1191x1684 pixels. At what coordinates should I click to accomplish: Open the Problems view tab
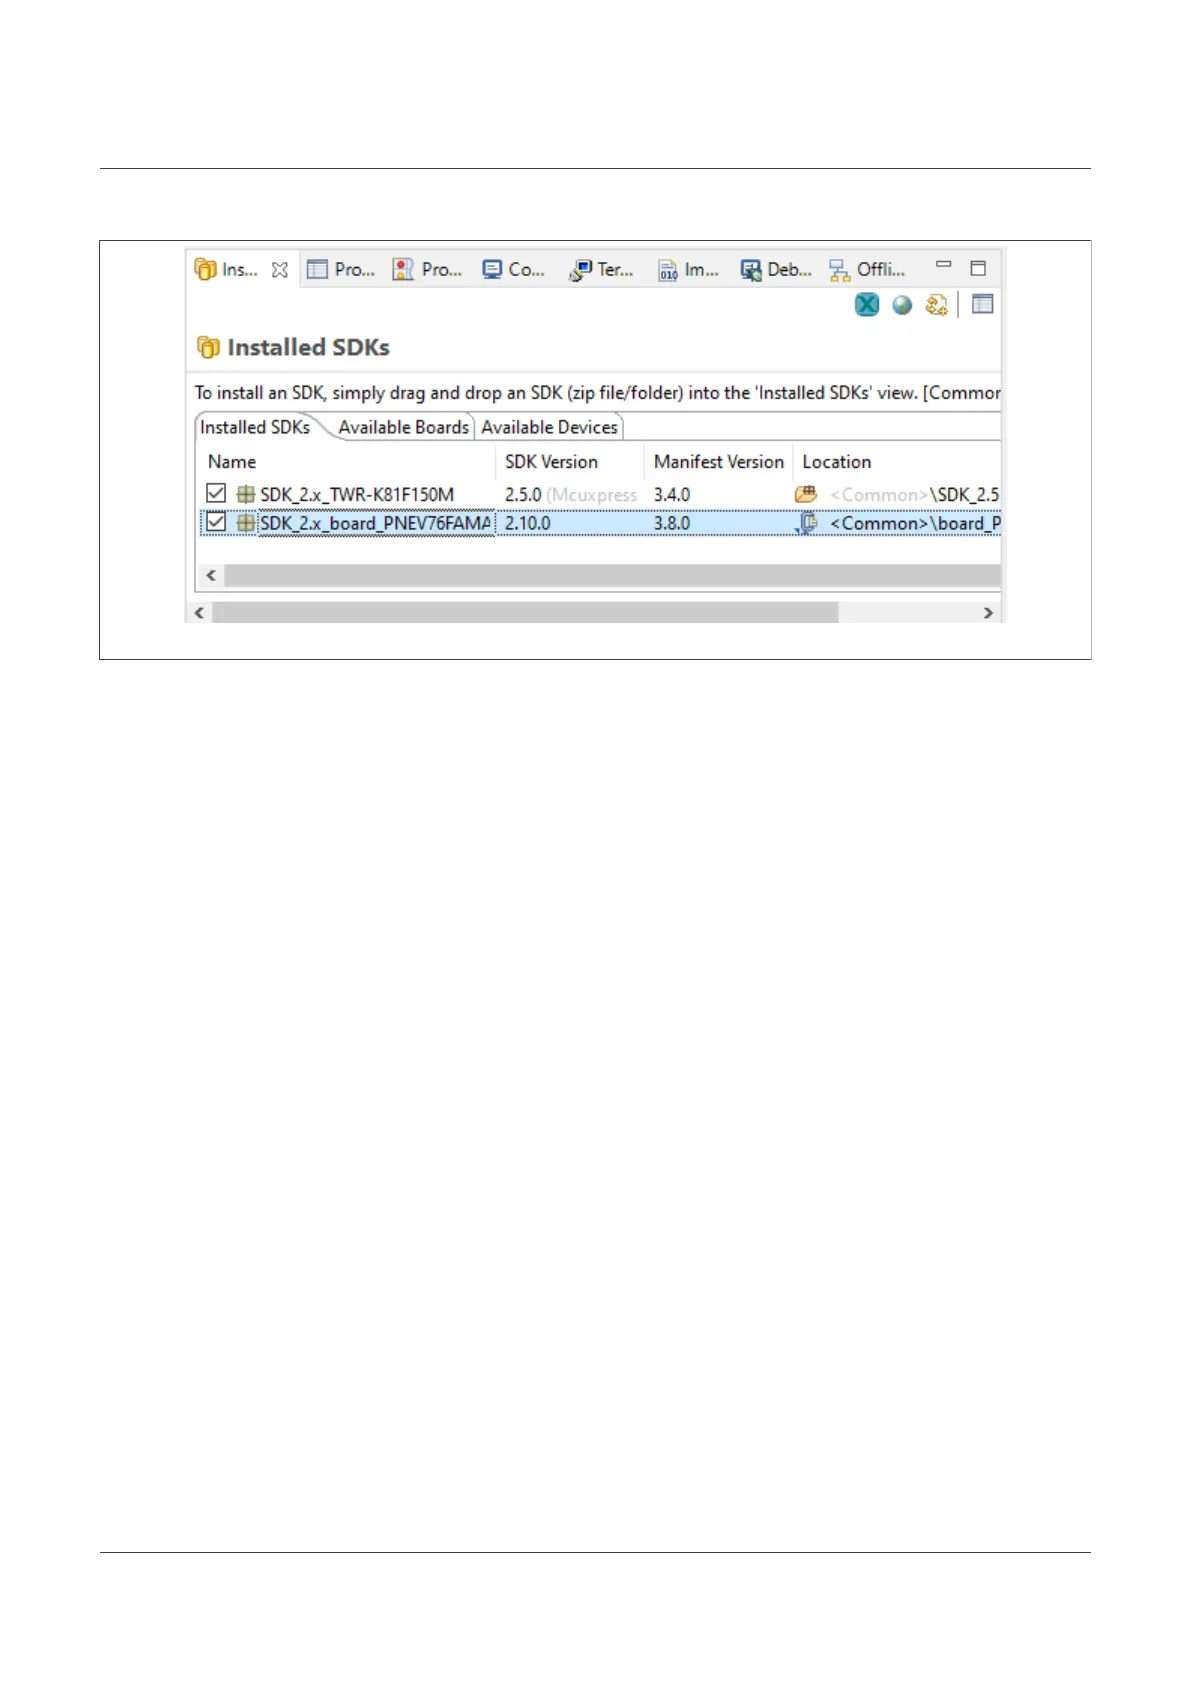click(x=428, y=270)
